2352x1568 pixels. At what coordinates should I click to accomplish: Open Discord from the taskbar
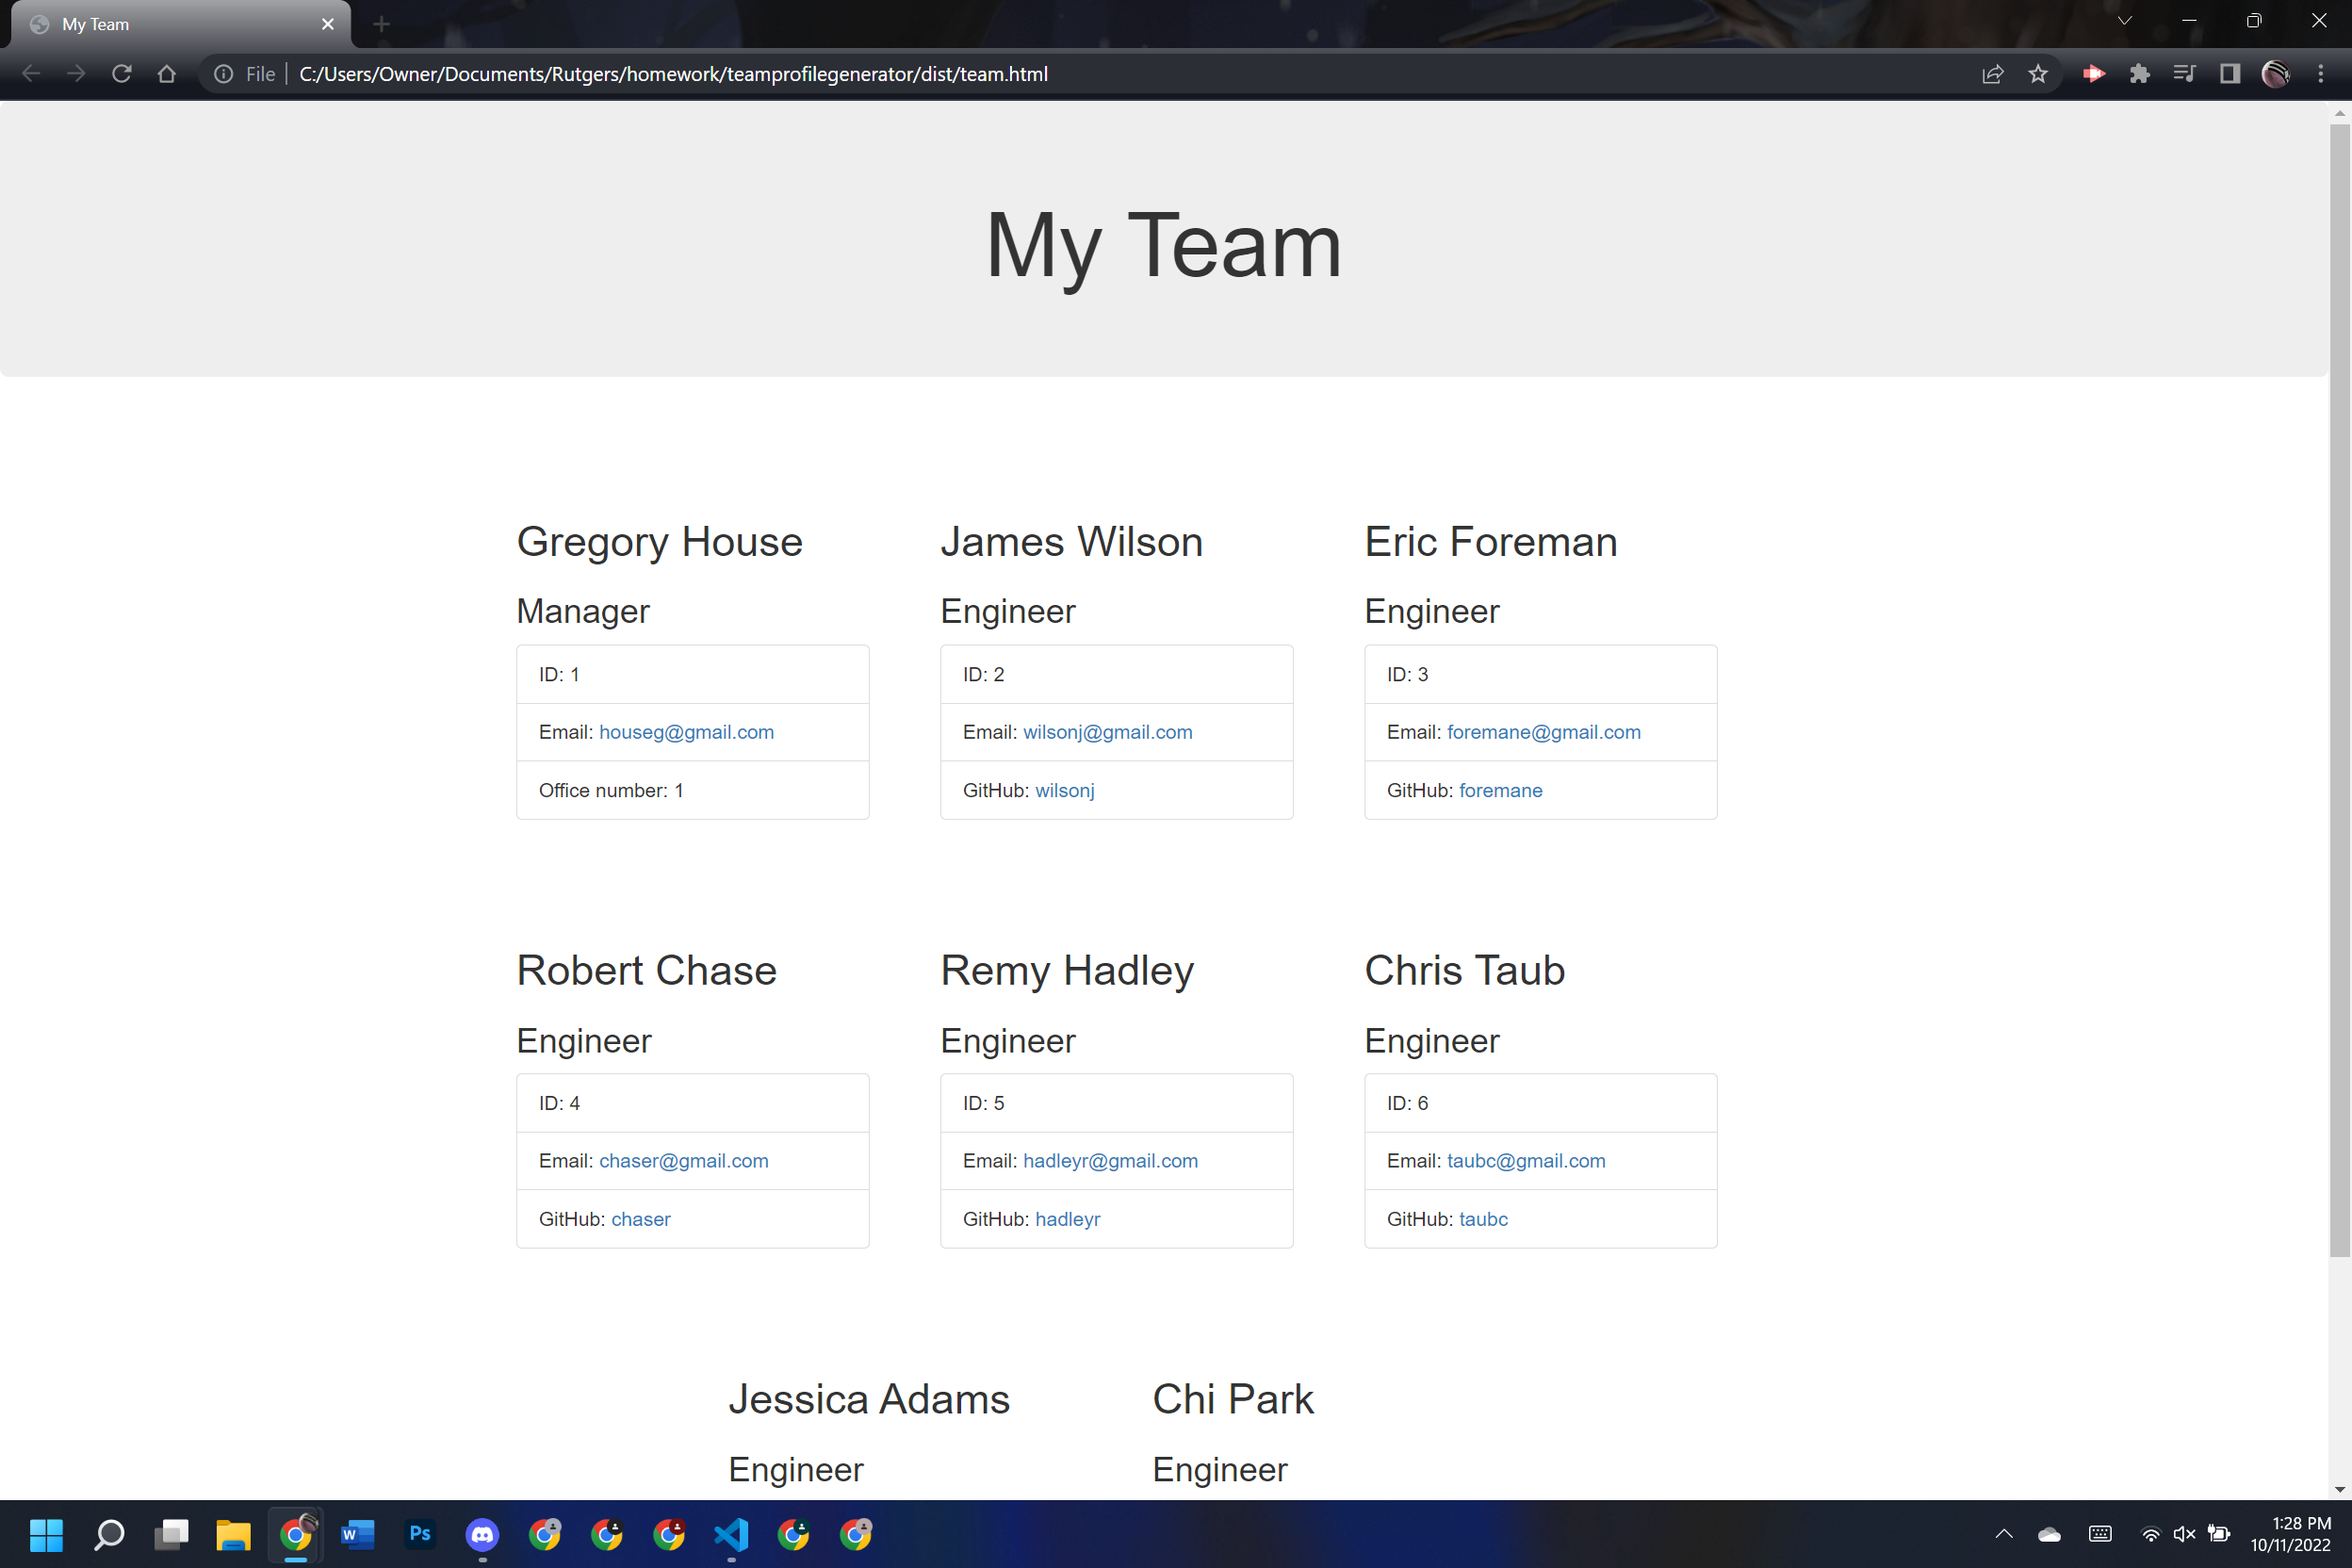click(482, 1534)
